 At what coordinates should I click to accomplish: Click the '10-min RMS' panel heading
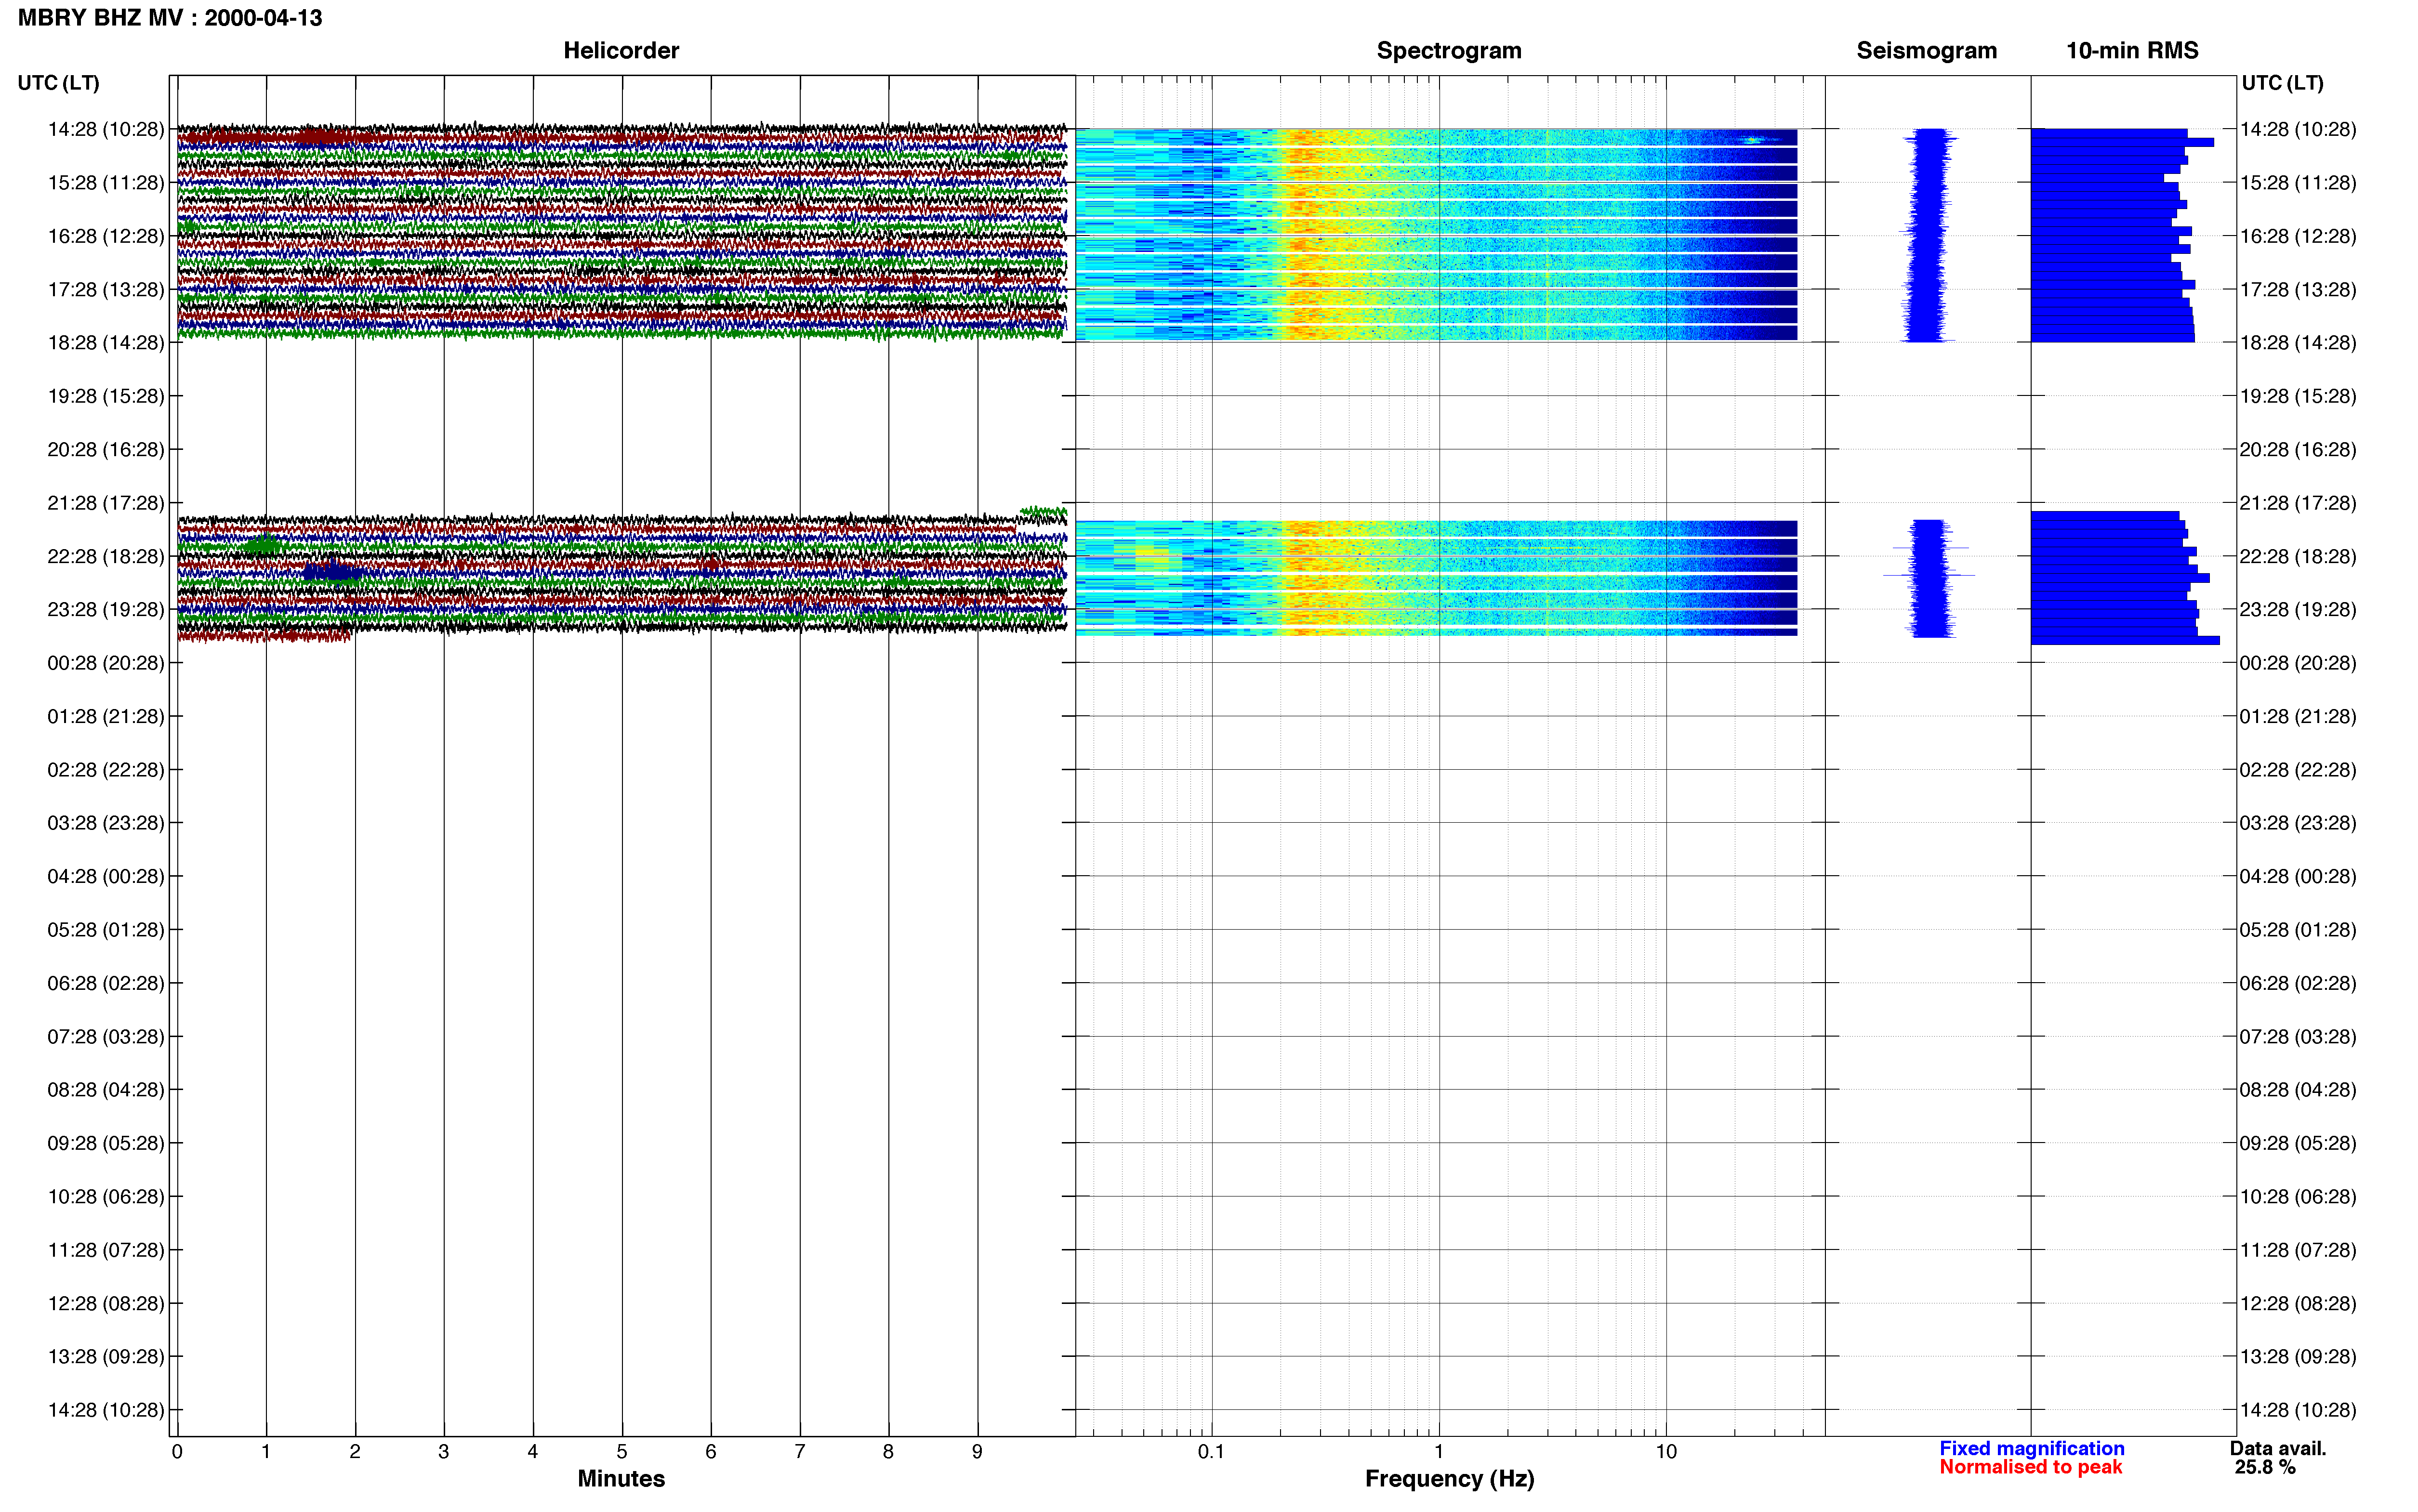(x=2132, y=51)
